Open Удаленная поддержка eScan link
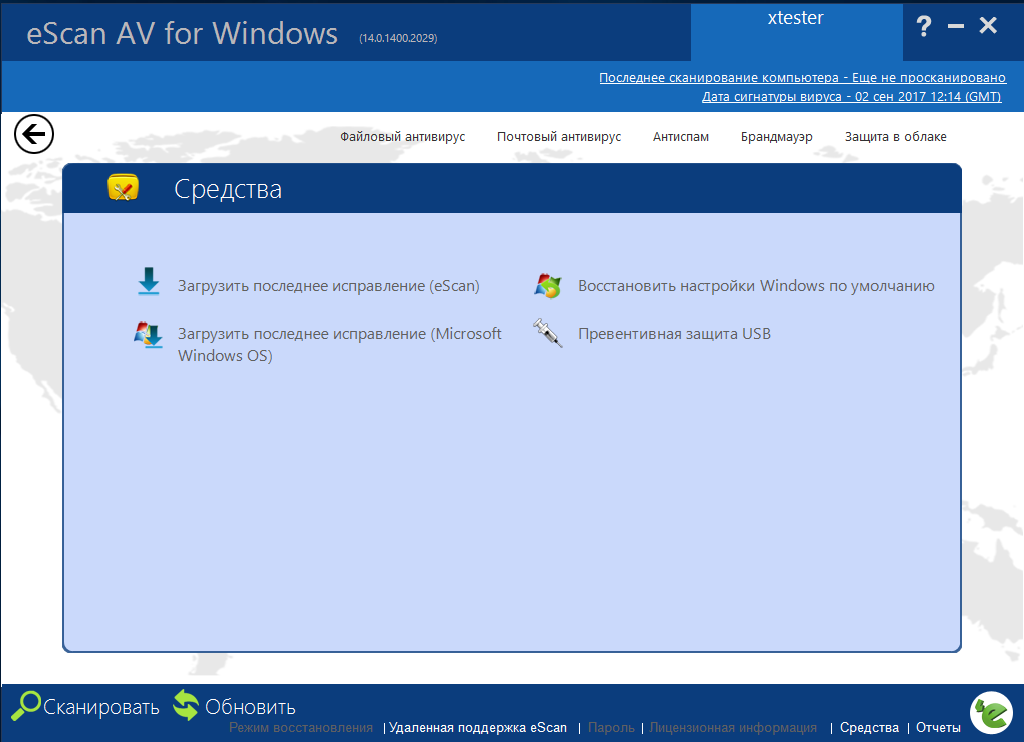 pos(477,728)
